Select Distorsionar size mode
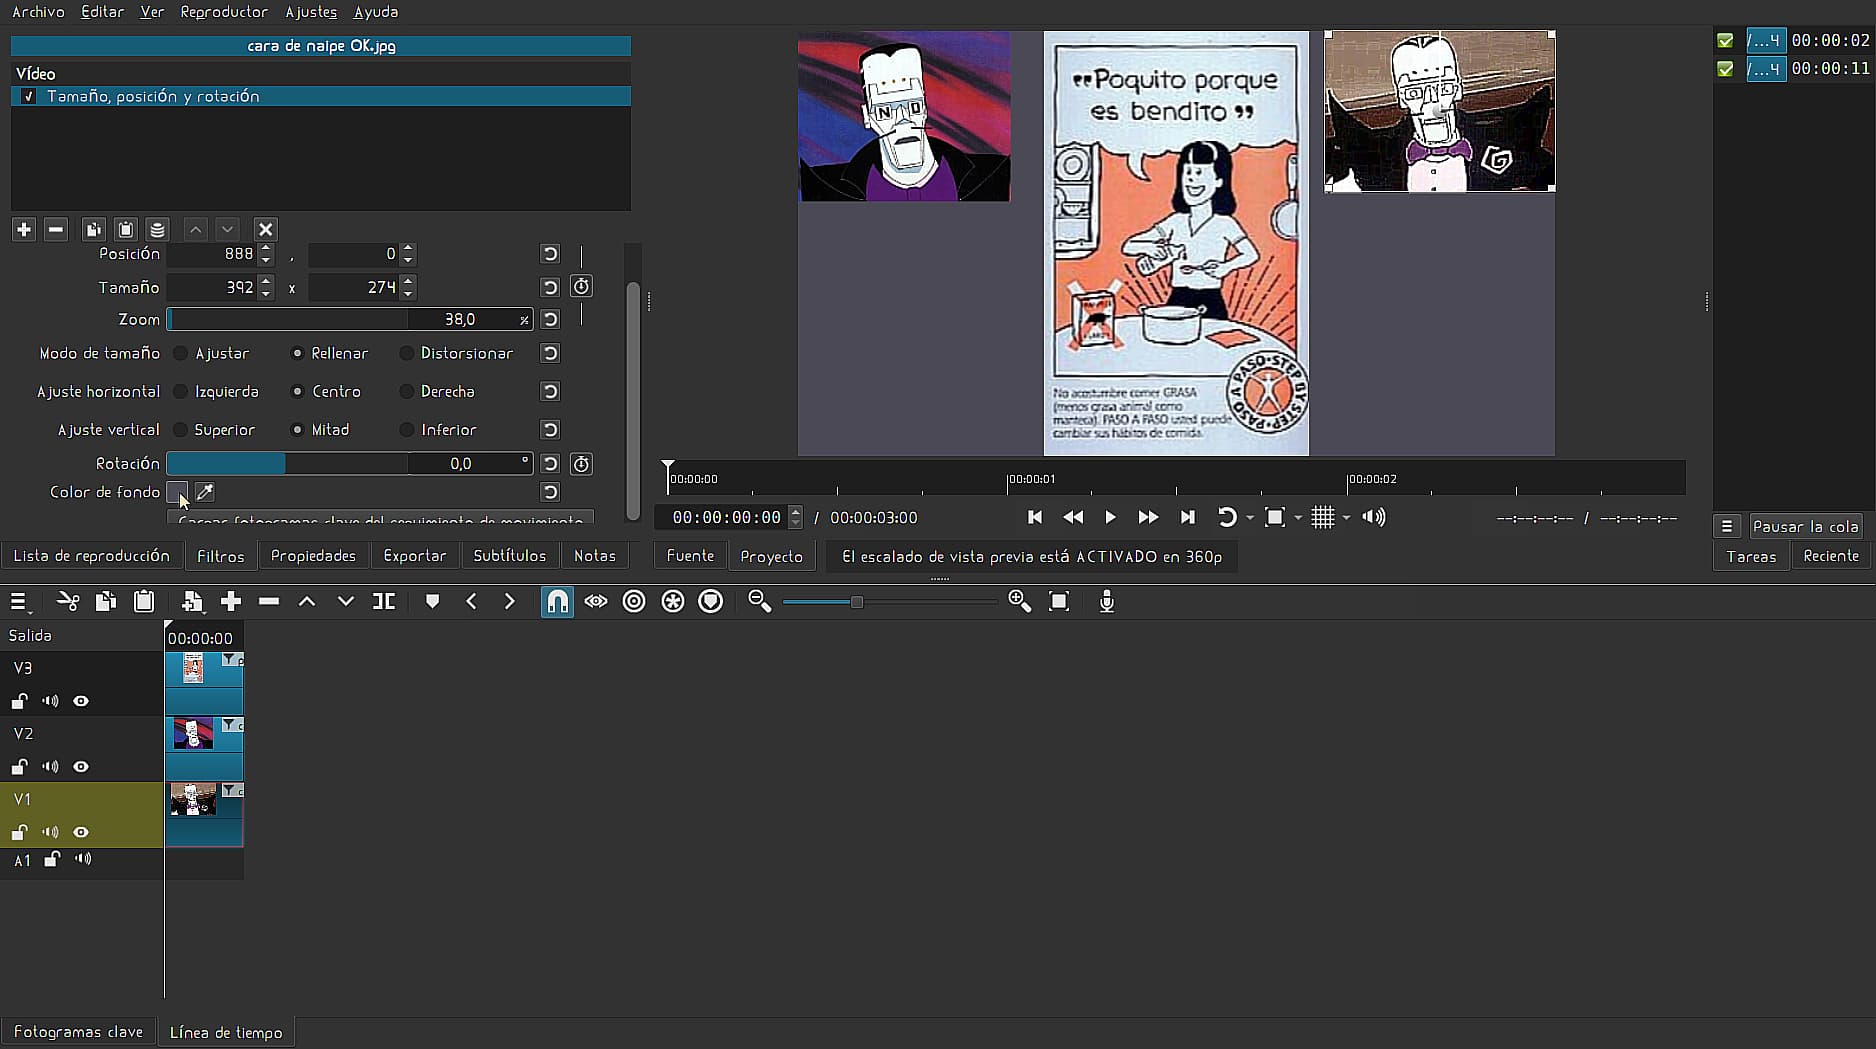The image size is (1876, 1049). pos(407,353)
